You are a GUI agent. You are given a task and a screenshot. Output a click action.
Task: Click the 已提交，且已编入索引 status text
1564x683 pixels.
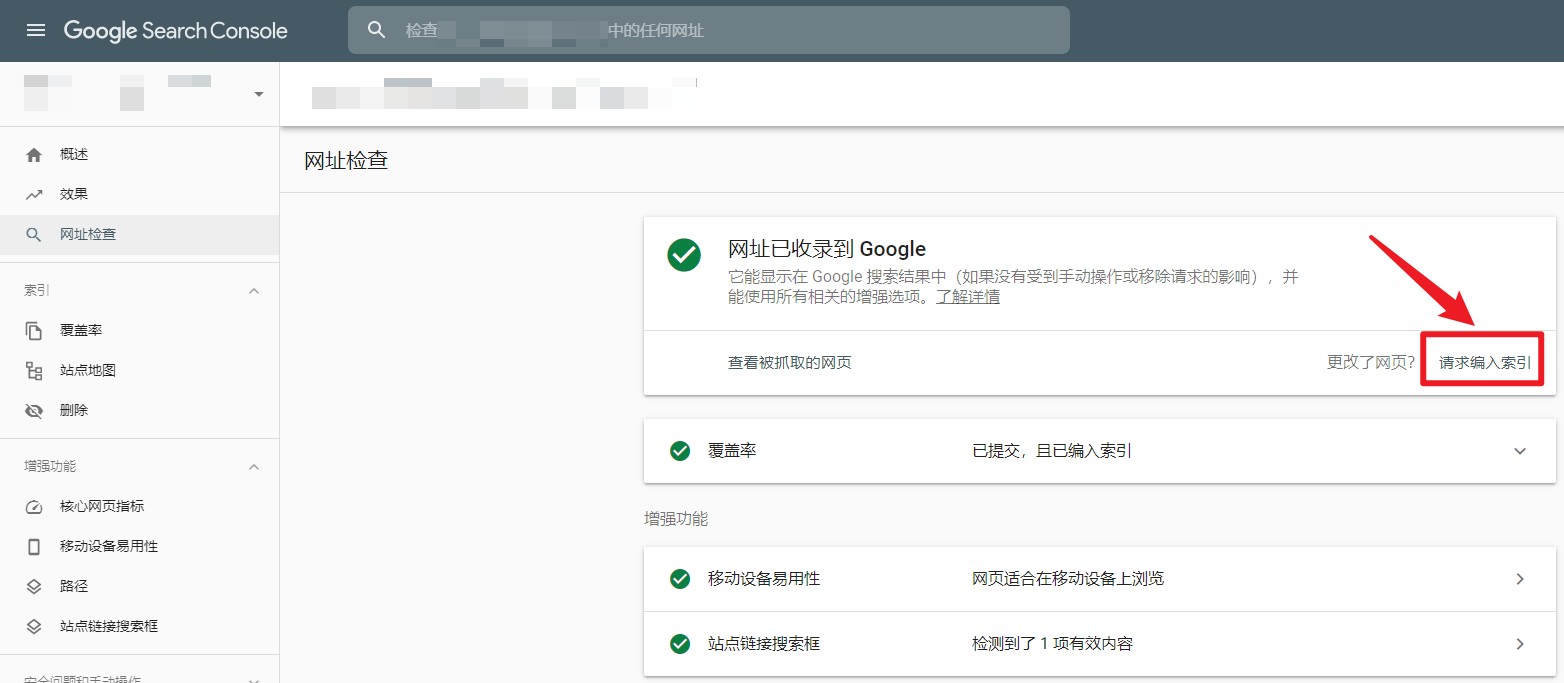tap(1052, 451)
